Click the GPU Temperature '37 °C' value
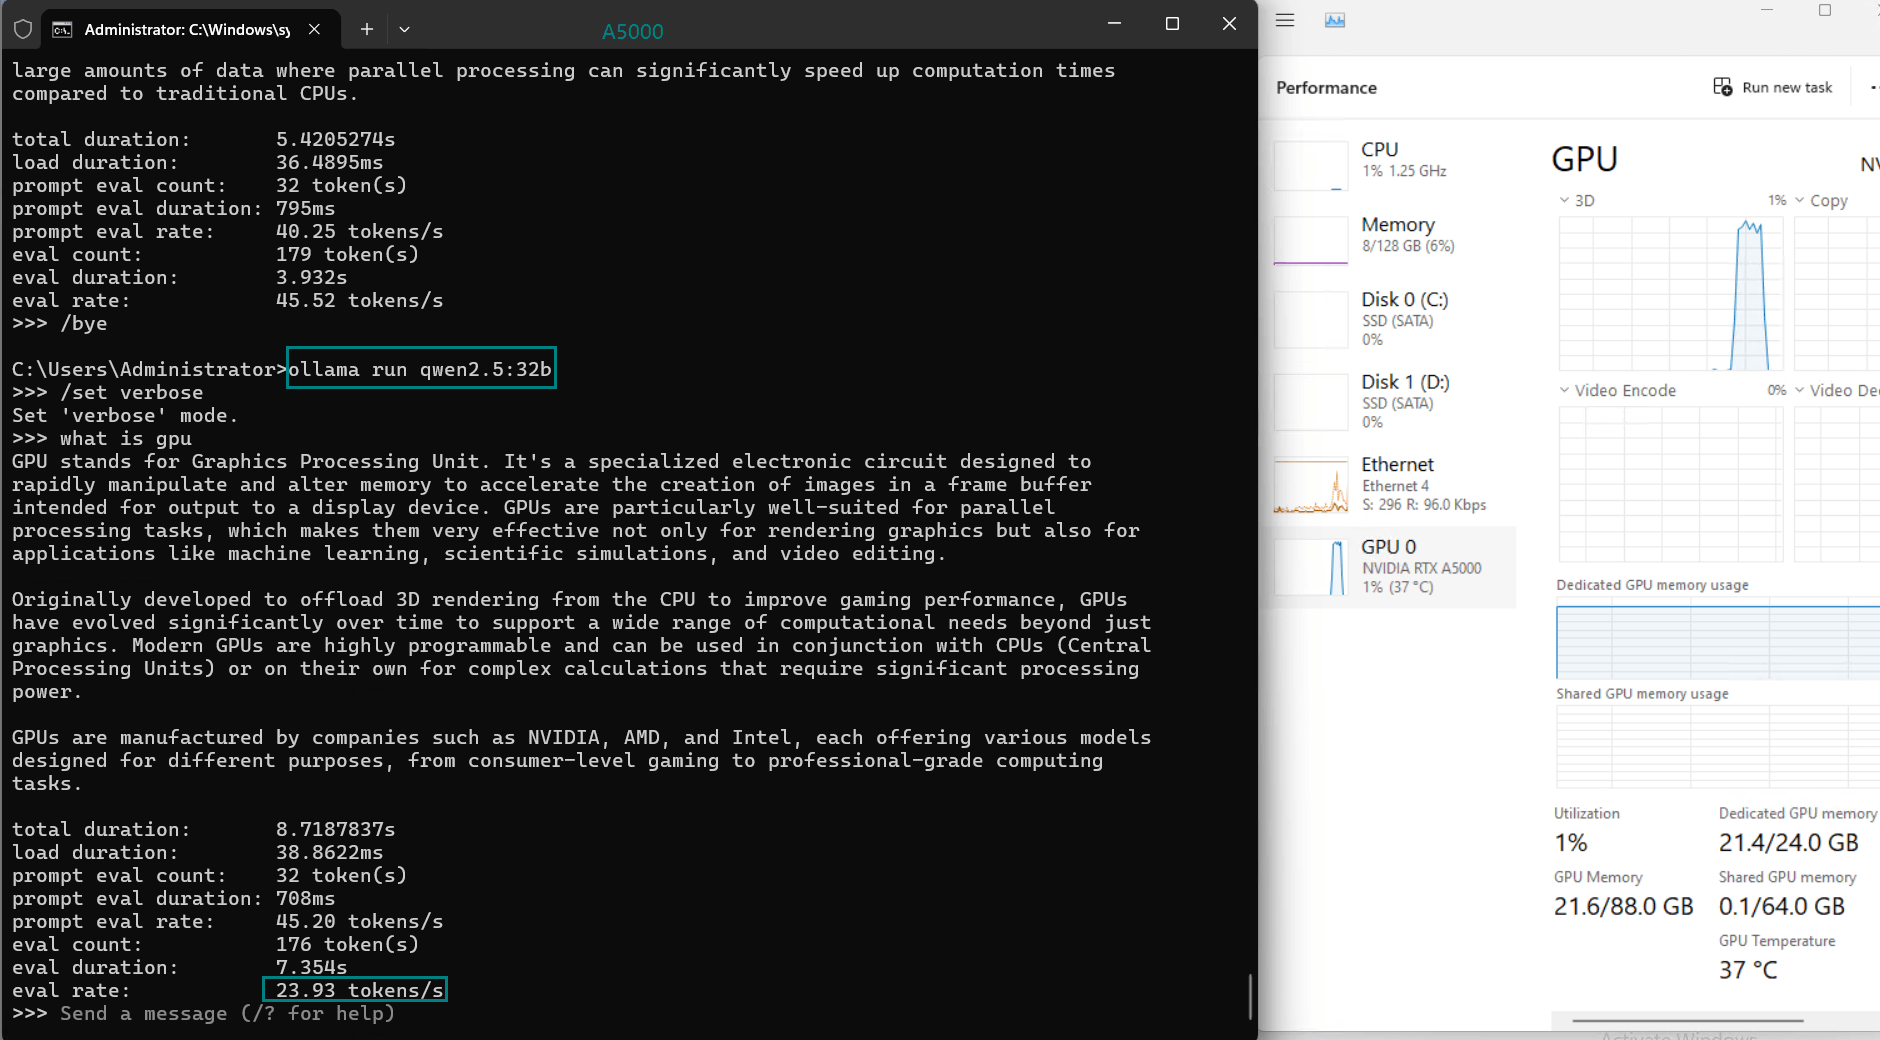Screen dimensions: 1880x1040 coord(1748,970)
